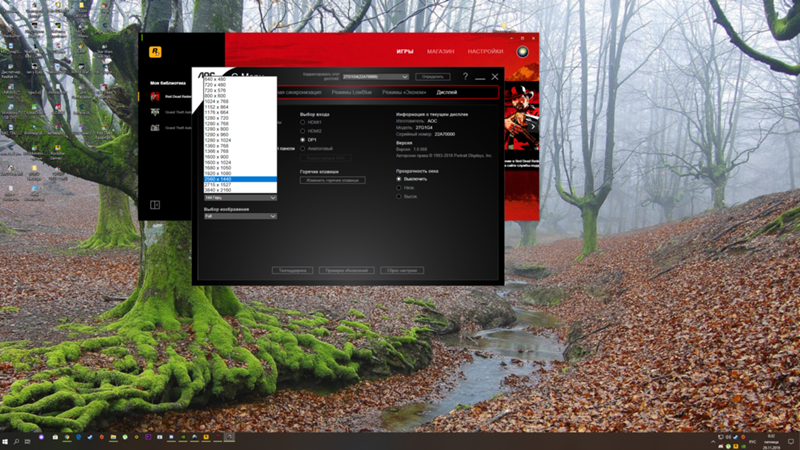The width and height of the screenshot is (800, 450).
Task: Open the 144 Герц refresh rate dropdown
Action: tap(240, 197)
